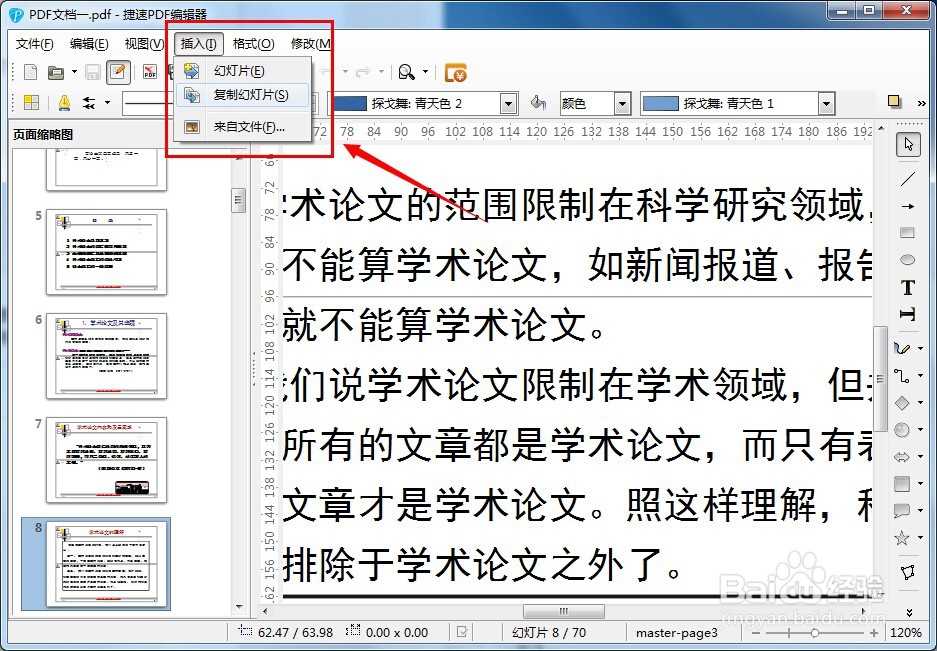Open the 探戈舞: 青天色 2 dropdown

click(507, 102)
